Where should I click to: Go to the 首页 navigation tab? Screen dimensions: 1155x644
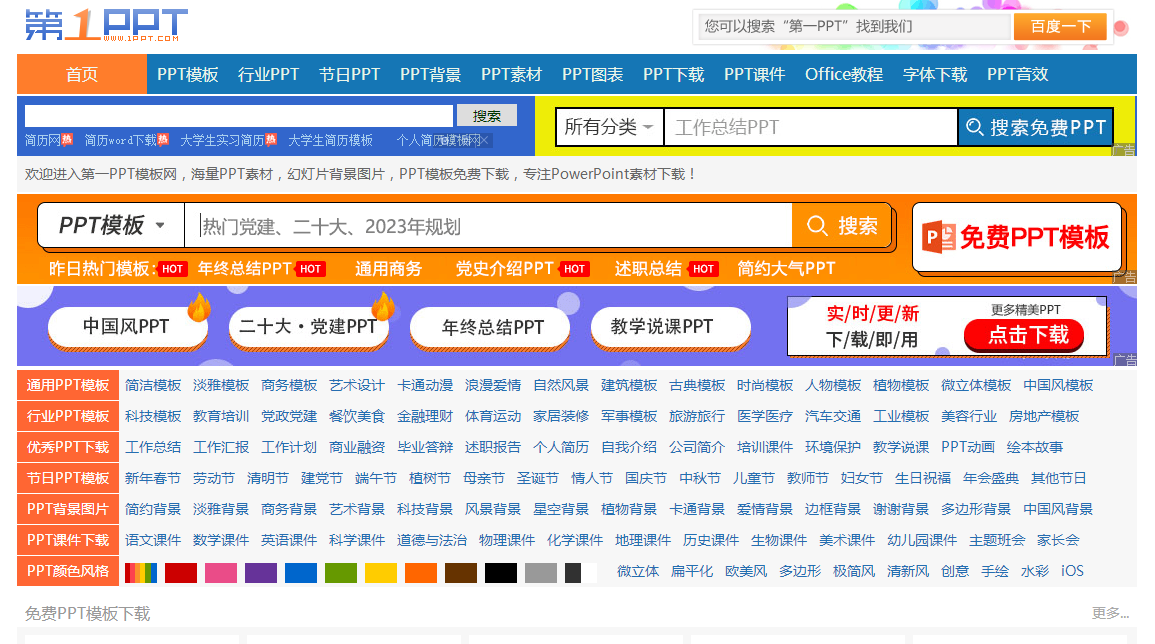coord(82,74)
